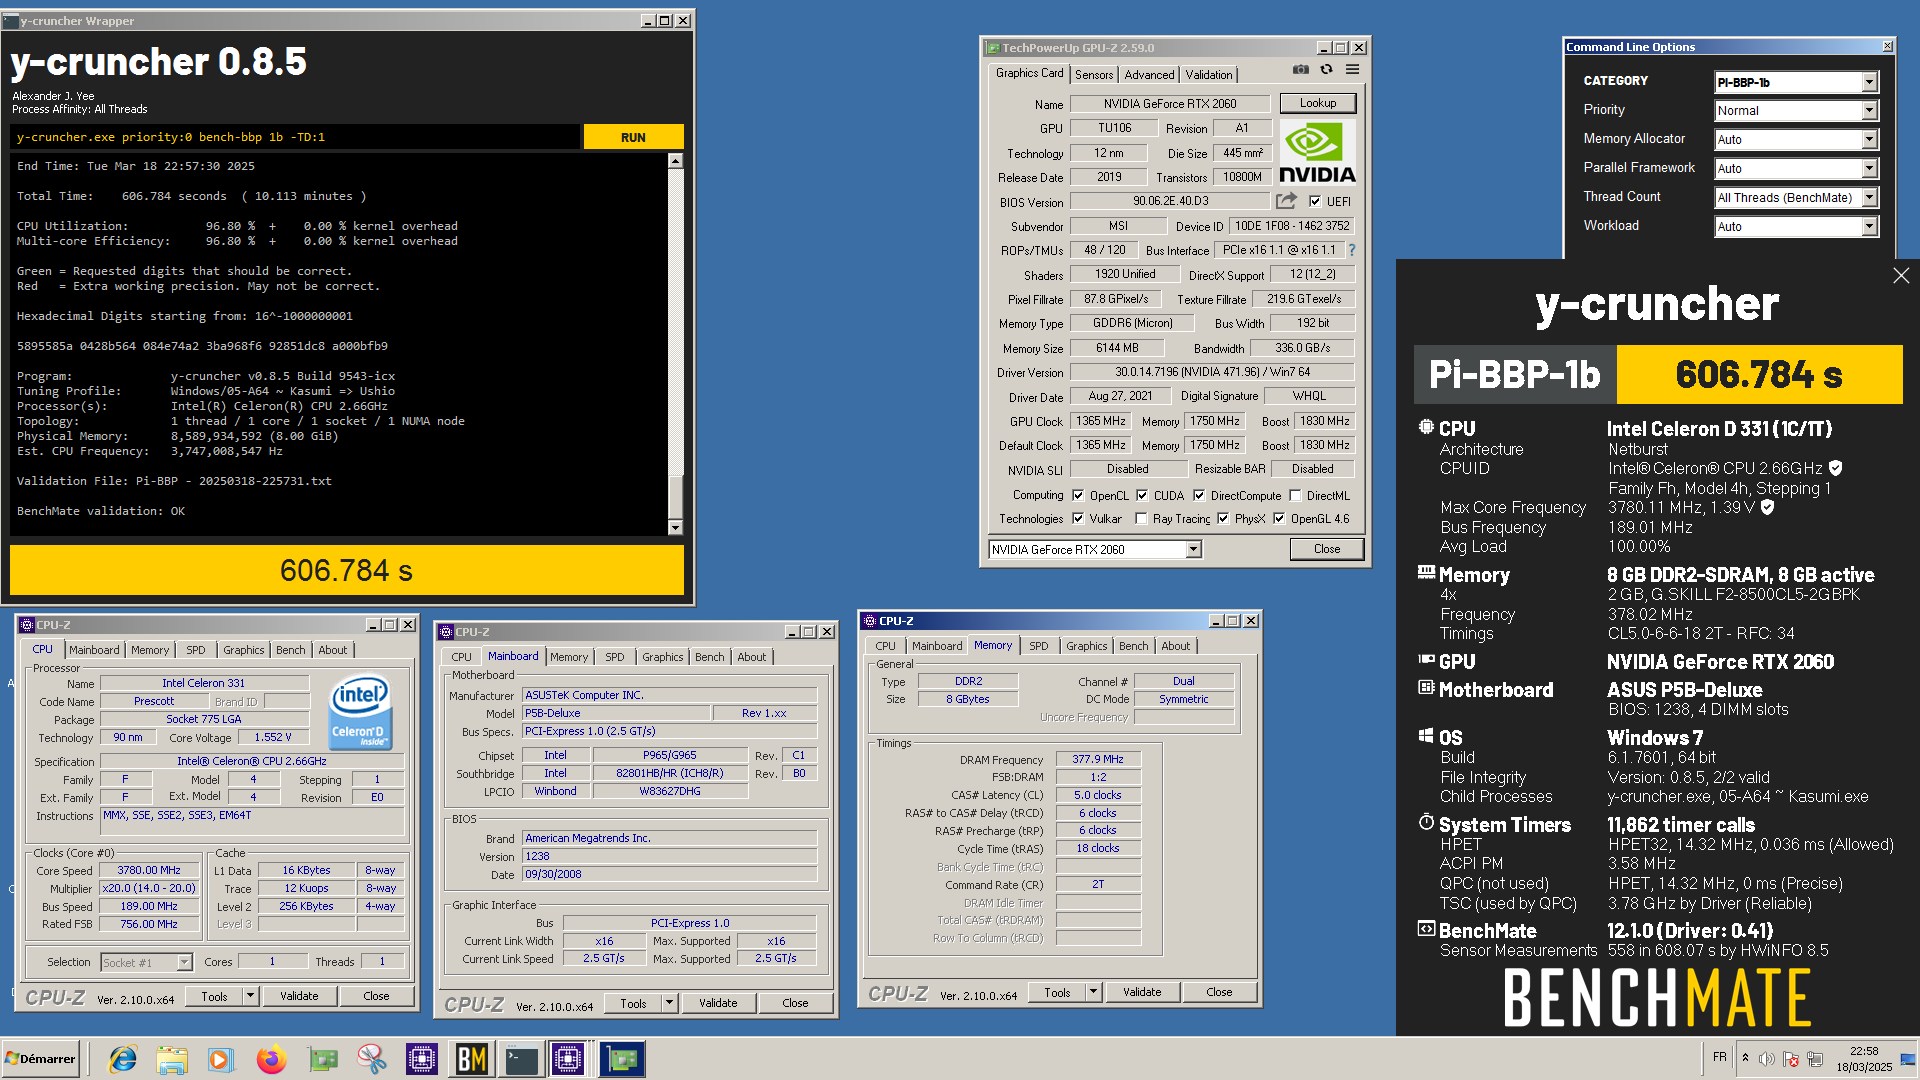Click the y-cruncher output scrollbar down arrow
The width and height of the screenshot is (1920, 1080).
point(675,527)
